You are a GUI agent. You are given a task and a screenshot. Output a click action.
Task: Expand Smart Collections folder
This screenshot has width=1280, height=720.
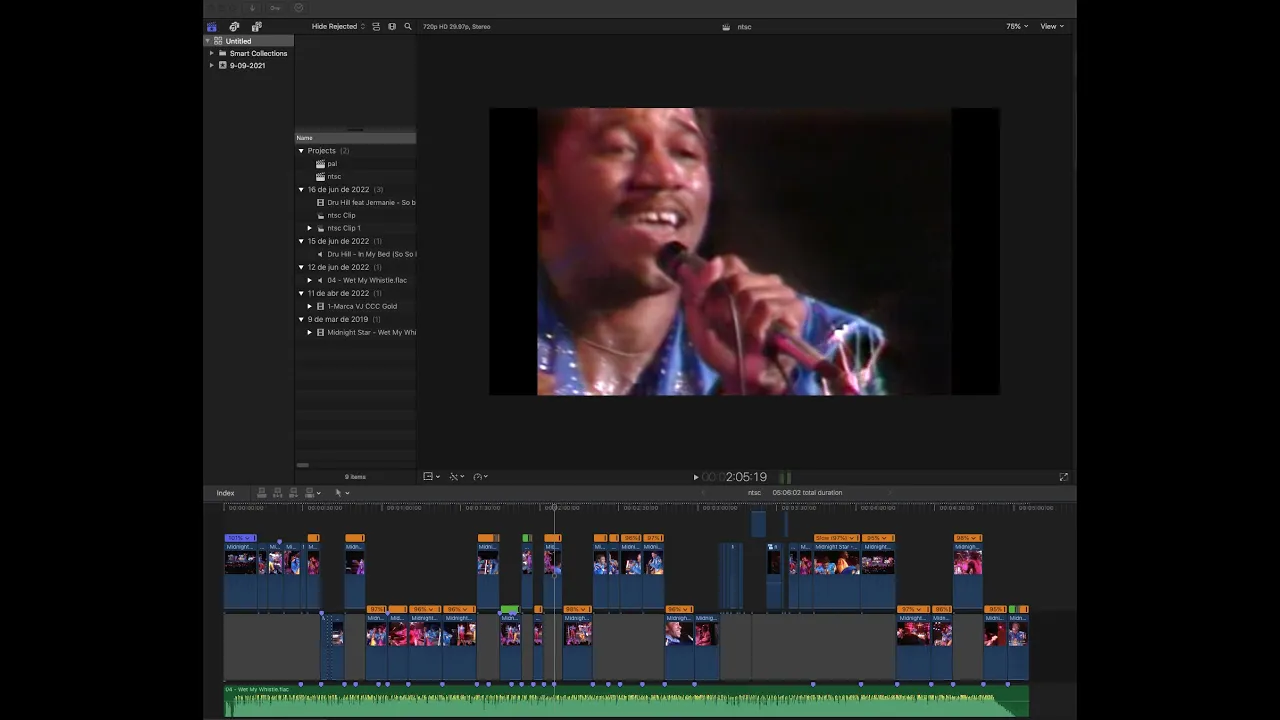coord(211,53)
